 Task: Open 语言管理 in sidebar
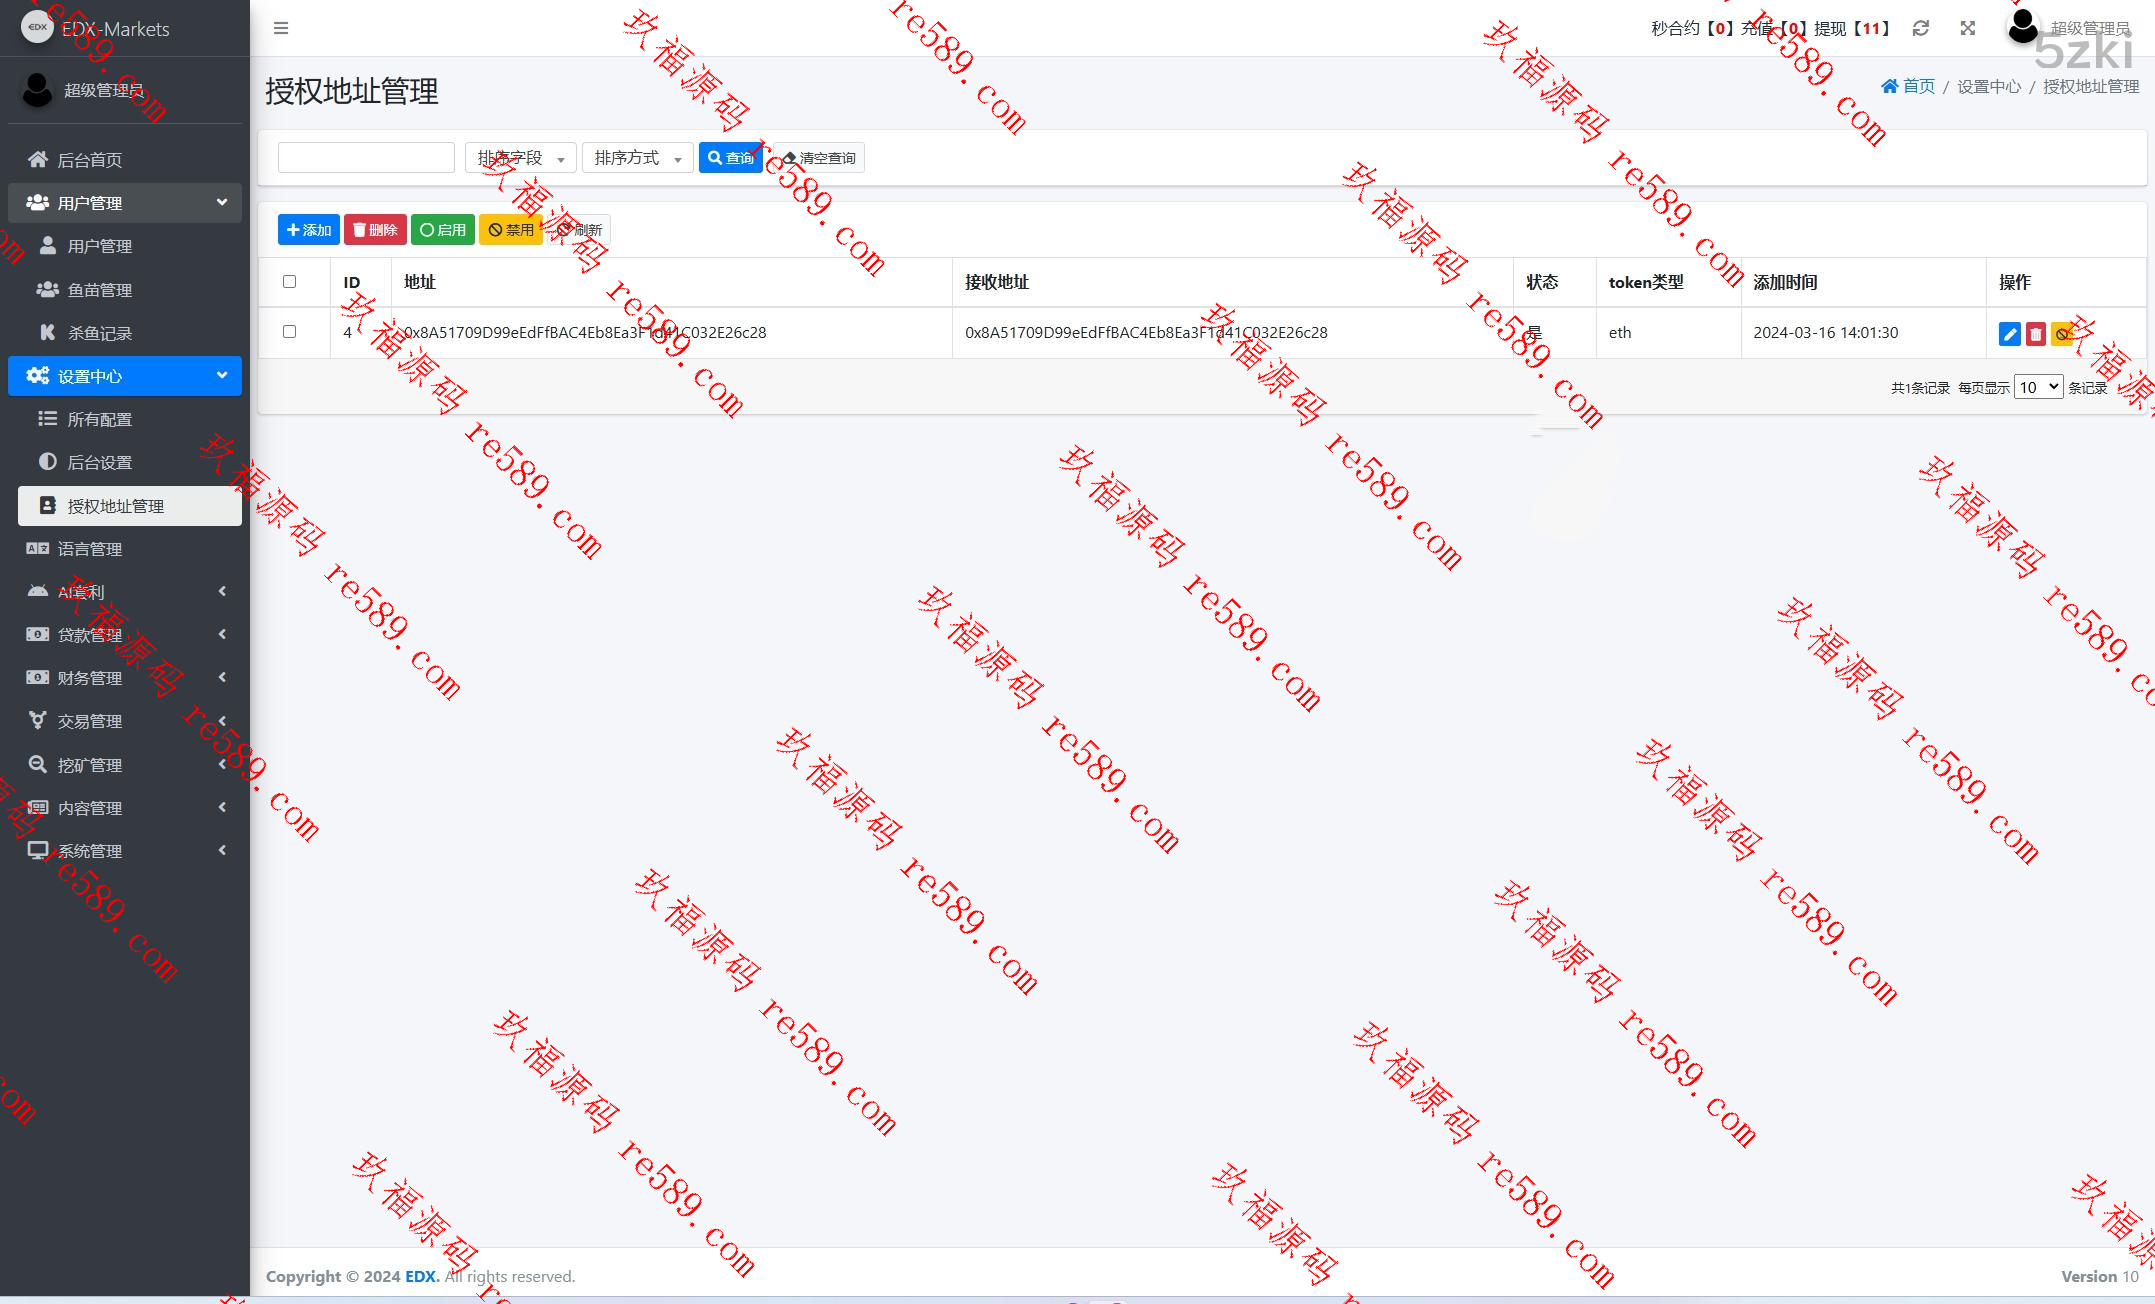90,549
